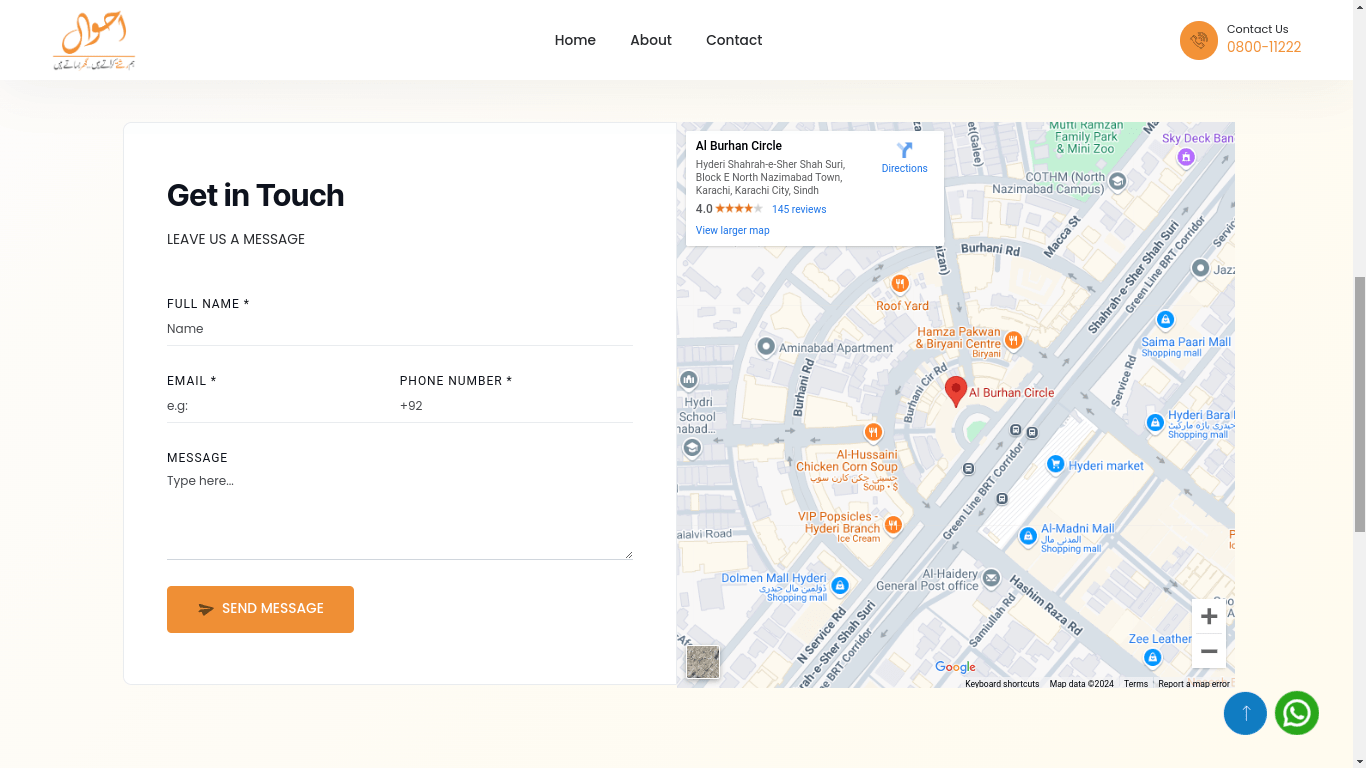The height and width of the screenshot is (768, 1366).
Task: Click the Aminabad Apartment map marker
Action: tap(766, 347)
